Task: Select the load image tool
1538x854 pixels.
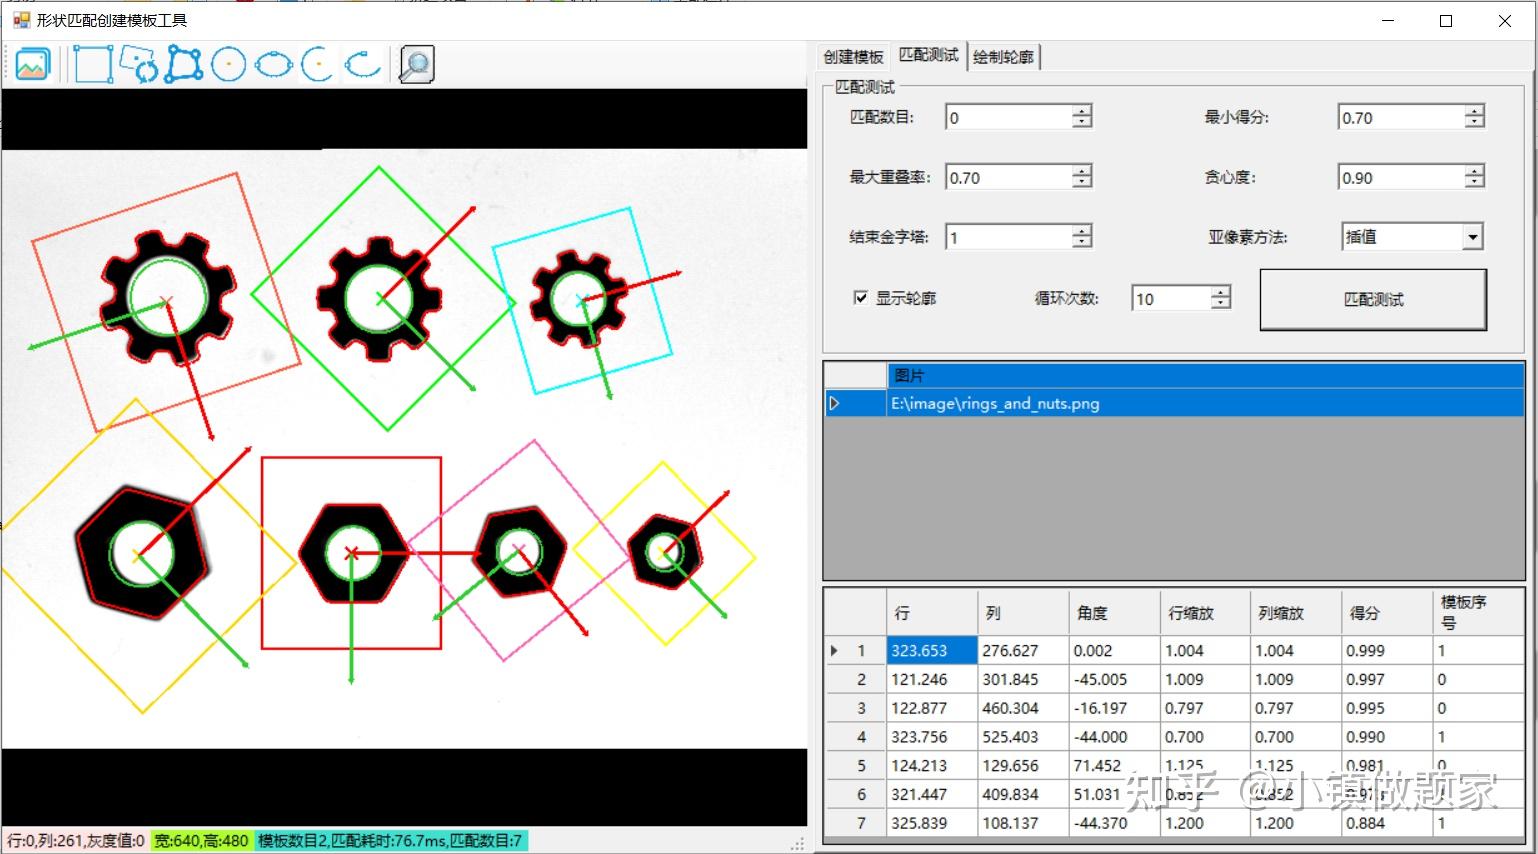Action: pos(31,63)
